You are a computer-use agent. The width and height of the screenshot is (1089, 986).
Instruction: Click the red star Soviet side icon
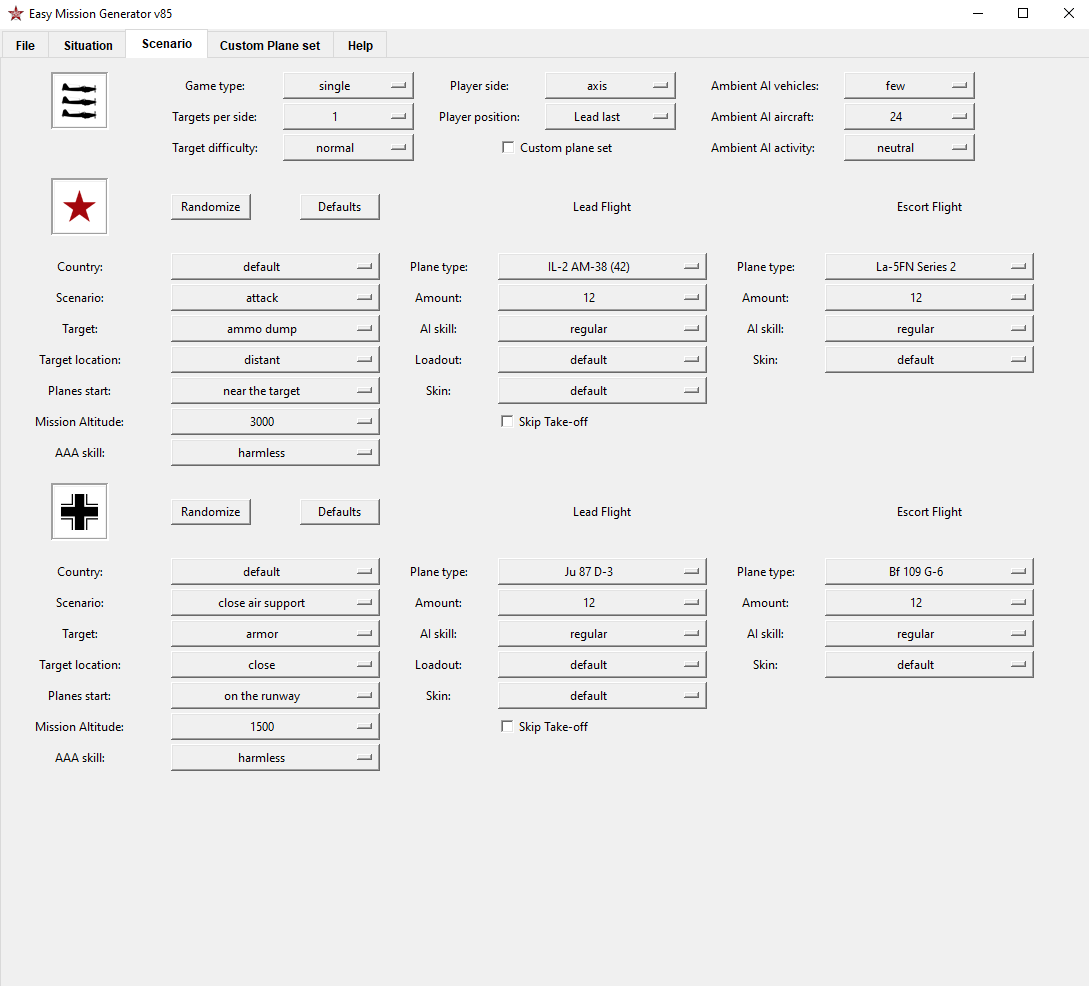point(79,207)
